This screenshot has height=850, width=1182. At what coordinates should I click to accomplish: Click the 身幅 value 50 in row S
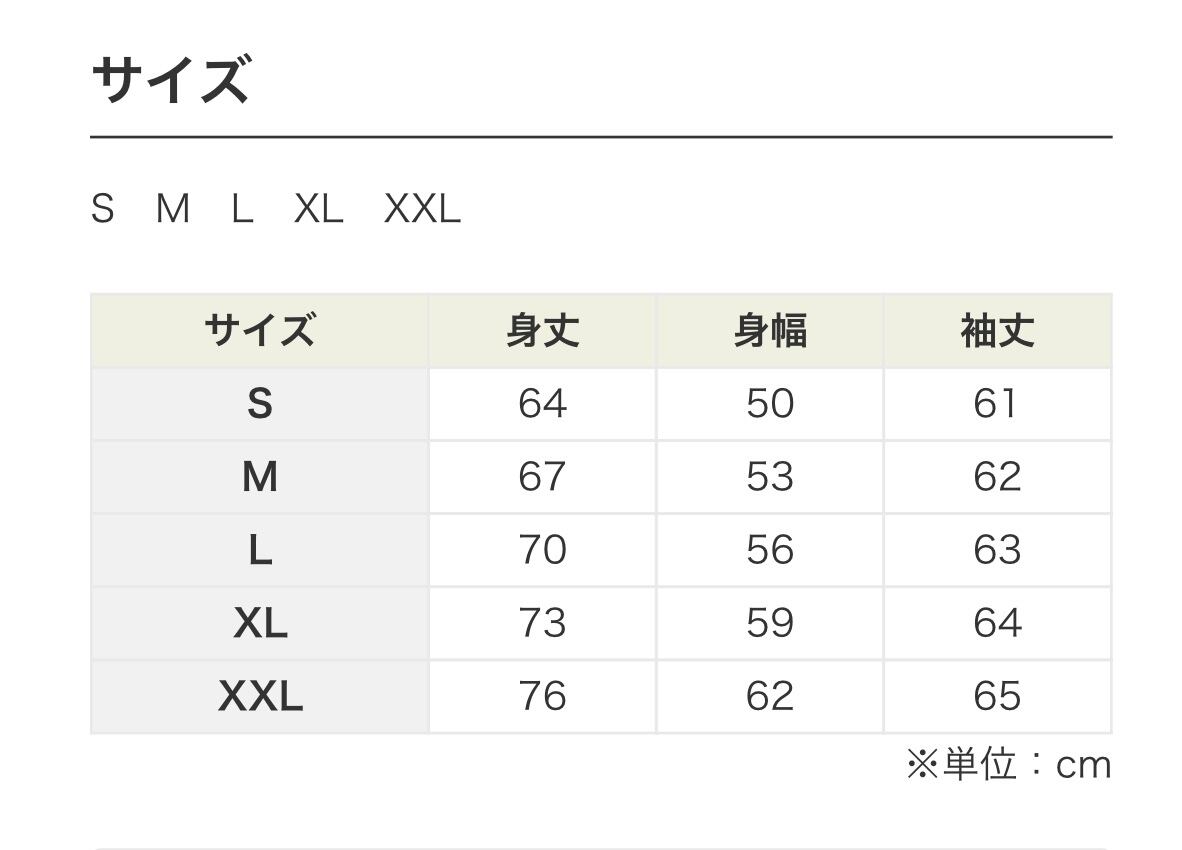(769, 404)
